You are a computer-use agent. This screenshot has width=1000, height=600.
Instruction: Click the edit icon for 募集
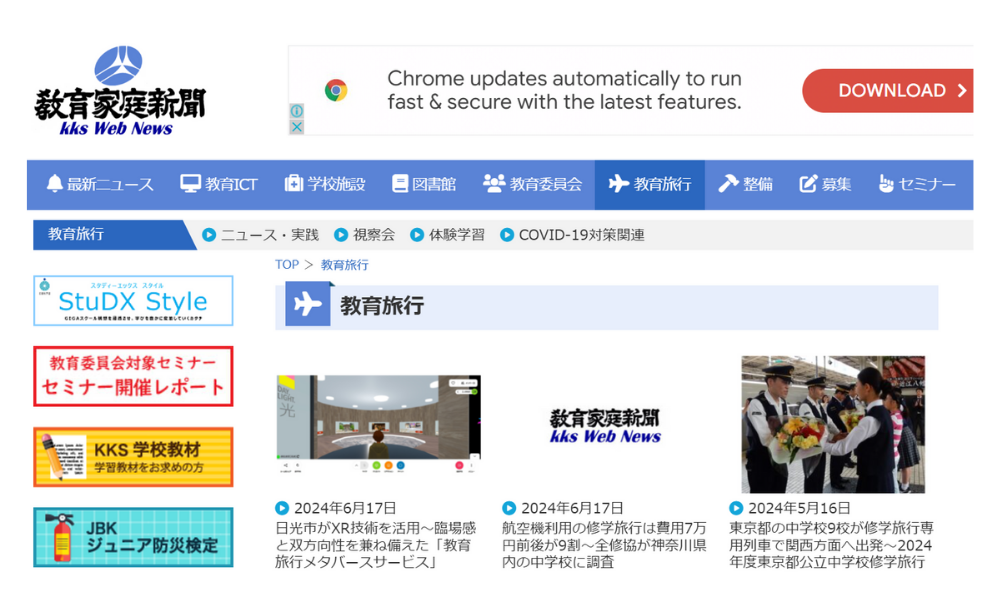[x=808, y=184]
